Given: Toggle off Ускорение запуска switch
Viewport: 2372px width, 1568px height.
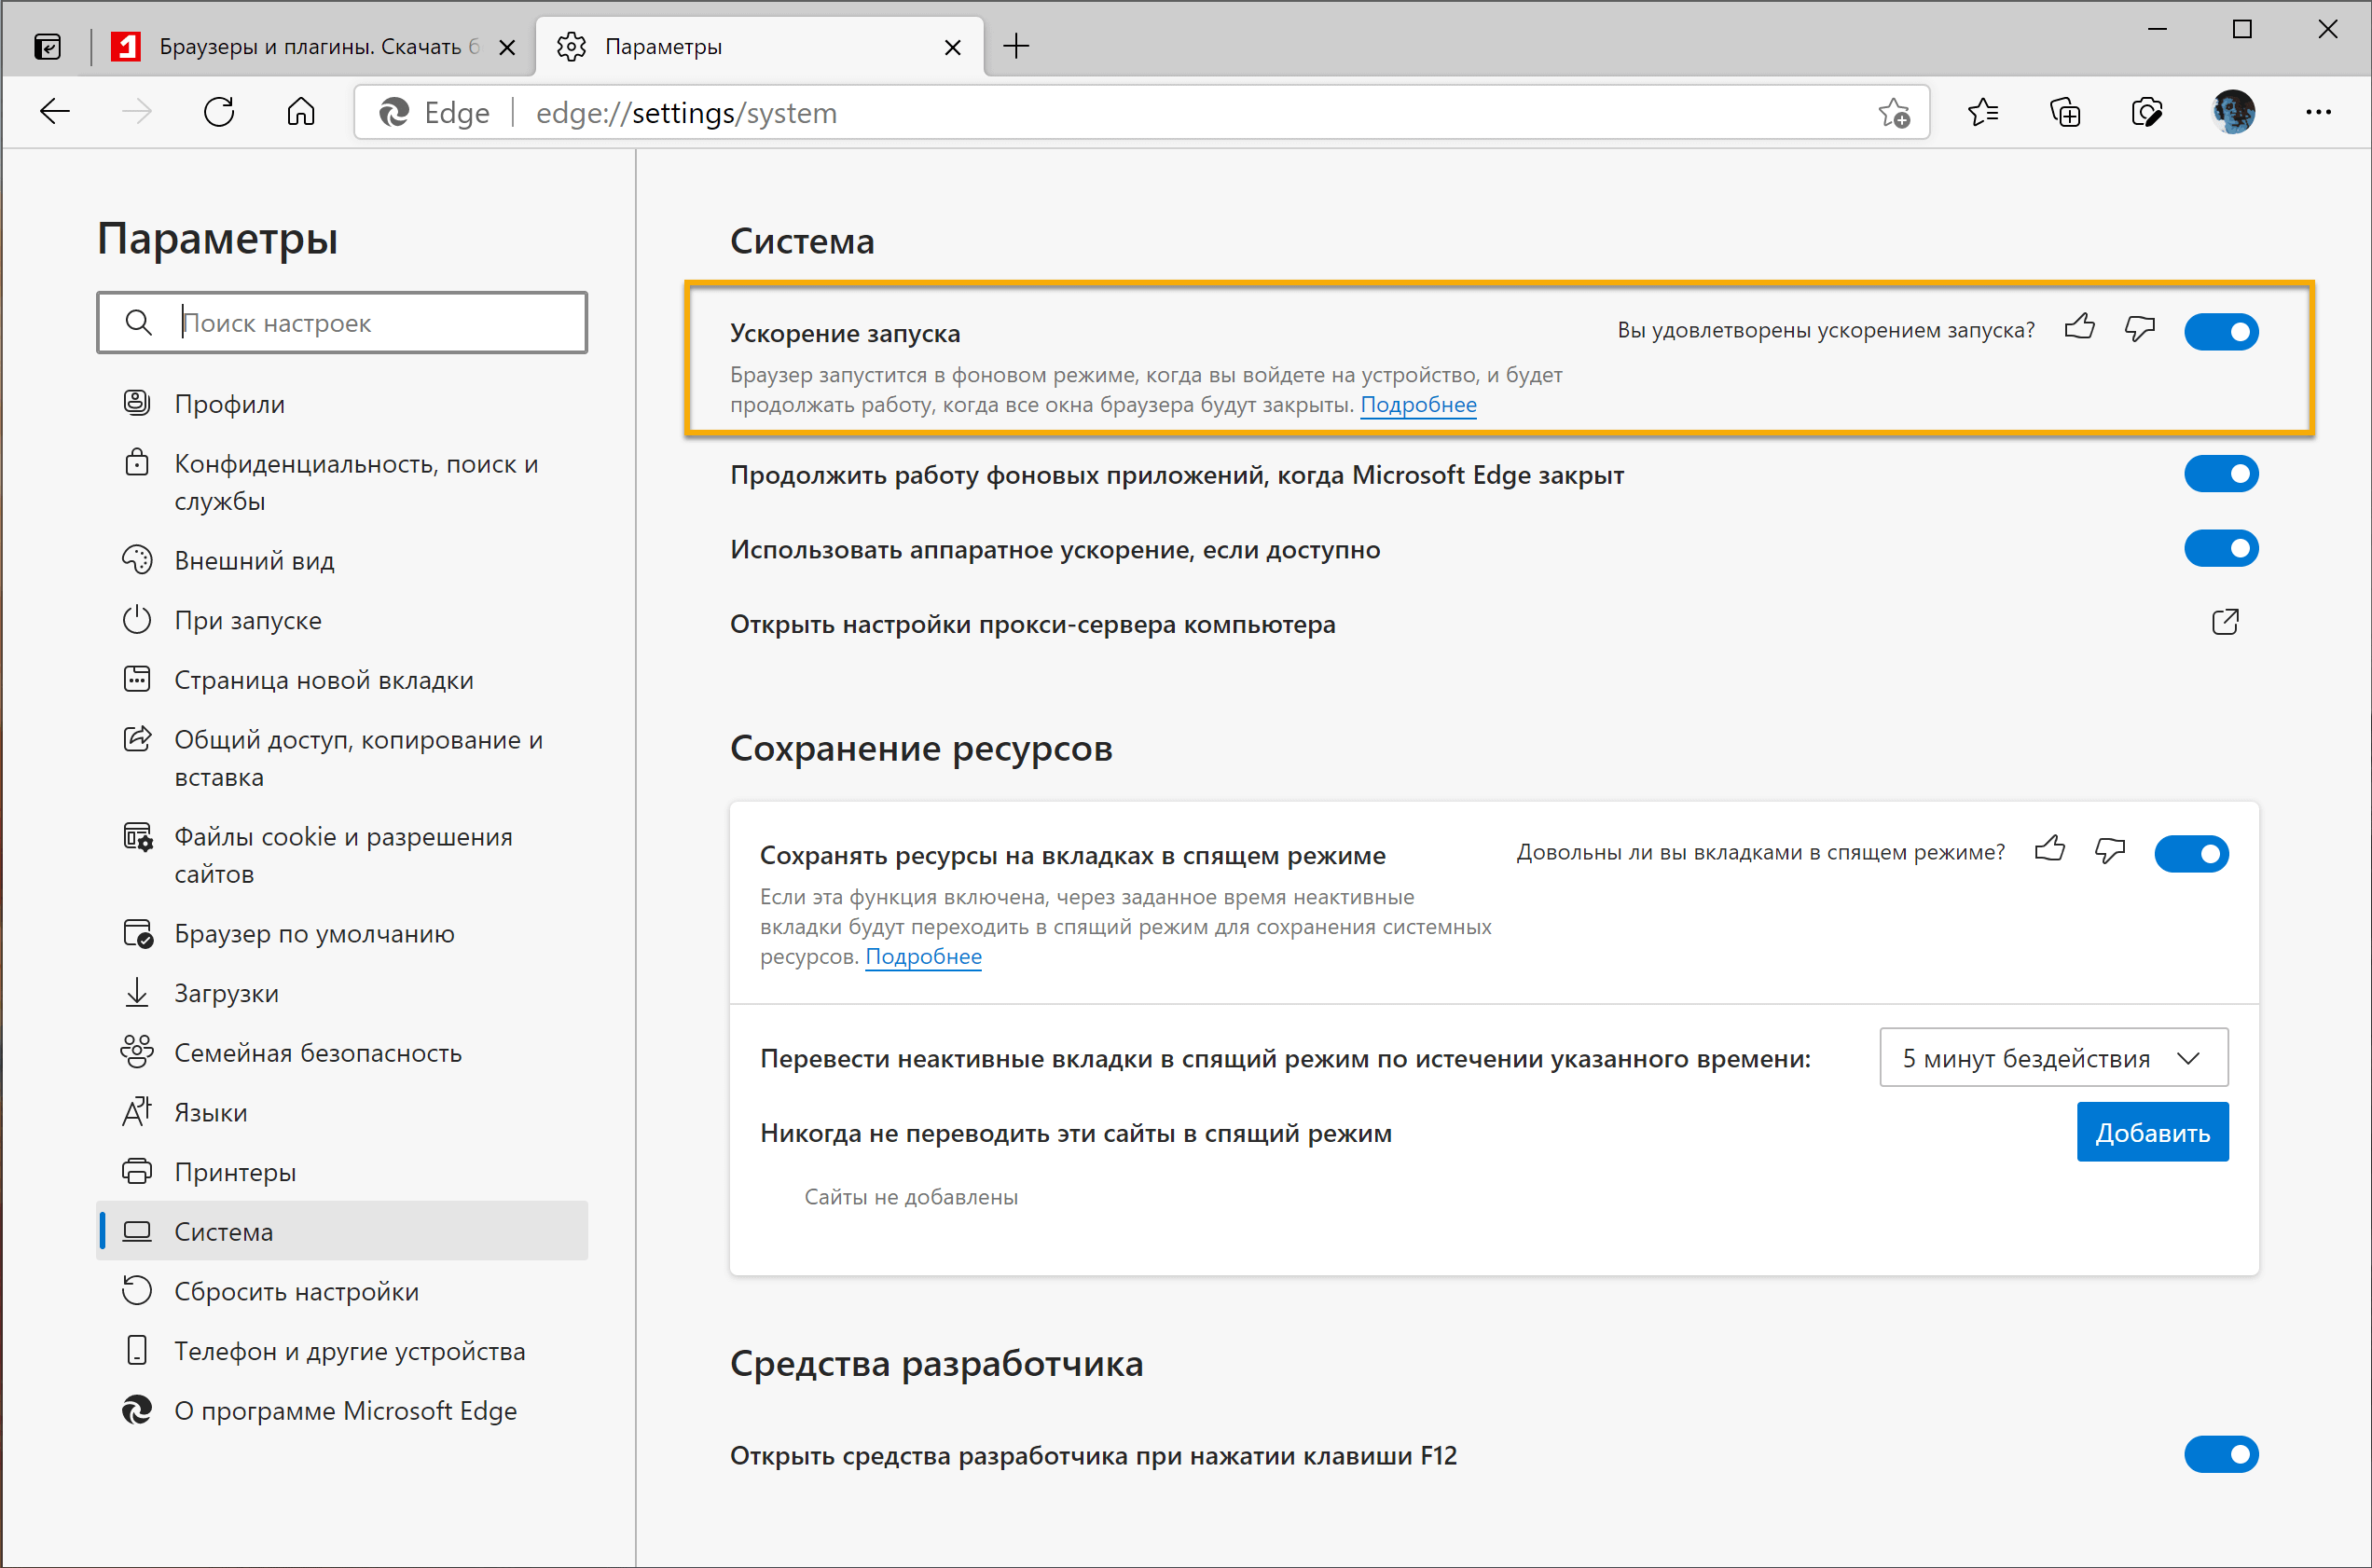Looking at the screenshot, I should [2225, 331].
